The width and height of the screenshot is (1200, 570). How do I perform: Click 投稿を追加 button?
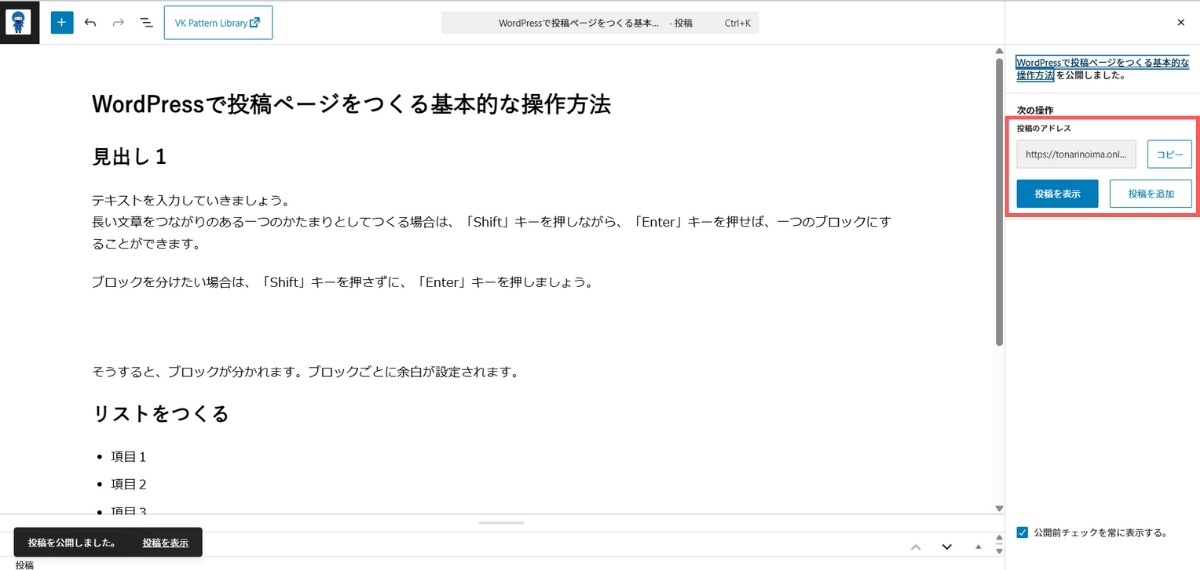[x=1151, y=194]
